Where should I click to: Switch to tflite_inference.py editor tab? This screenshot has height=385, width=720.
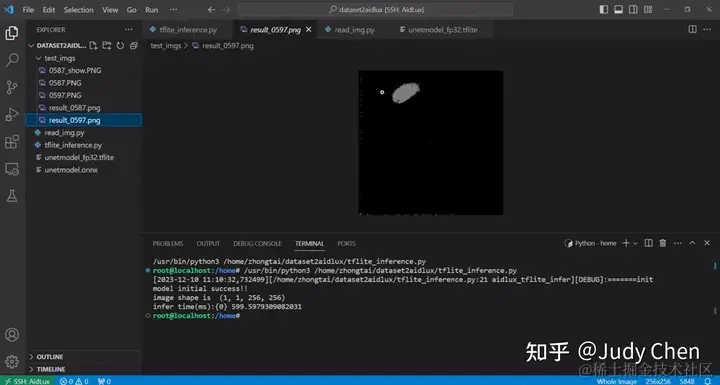click(x=188, y=29)
